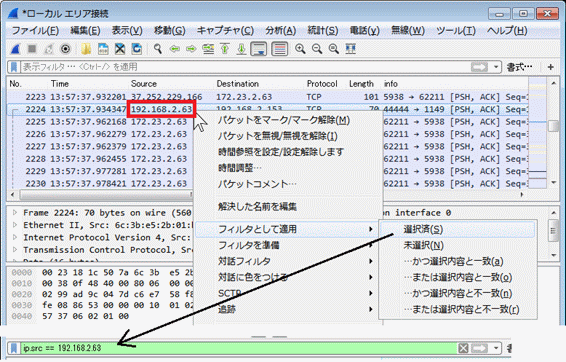Image resolution: width=566 pixels, height=362 pixels.
Task: Open the top display filter history dropdown
Action: [496, 67]
